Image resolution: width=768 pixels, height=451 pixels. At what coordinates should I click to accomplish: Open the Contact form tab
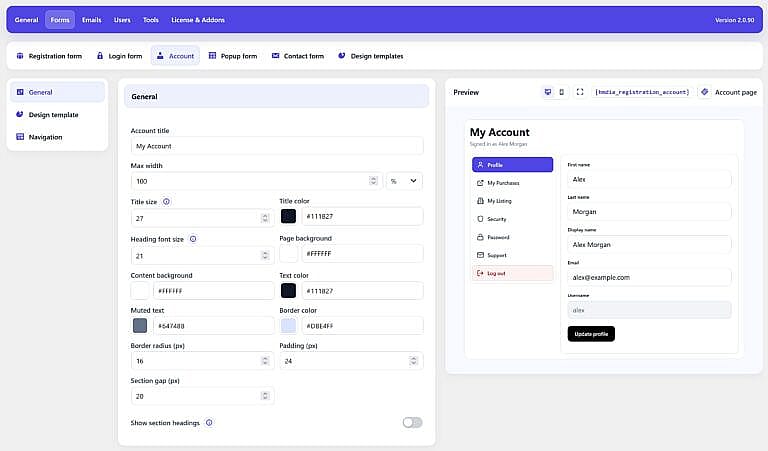pos(298,56)
